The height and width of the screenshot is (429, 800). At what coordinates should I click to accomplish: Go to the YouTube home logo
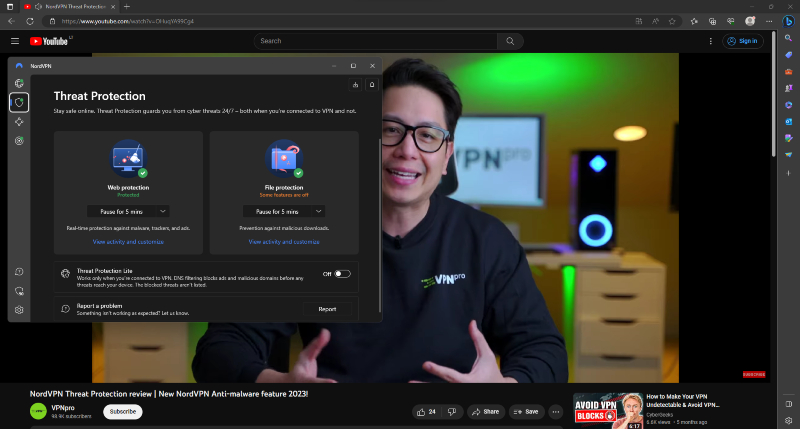[x=49, y=41]
